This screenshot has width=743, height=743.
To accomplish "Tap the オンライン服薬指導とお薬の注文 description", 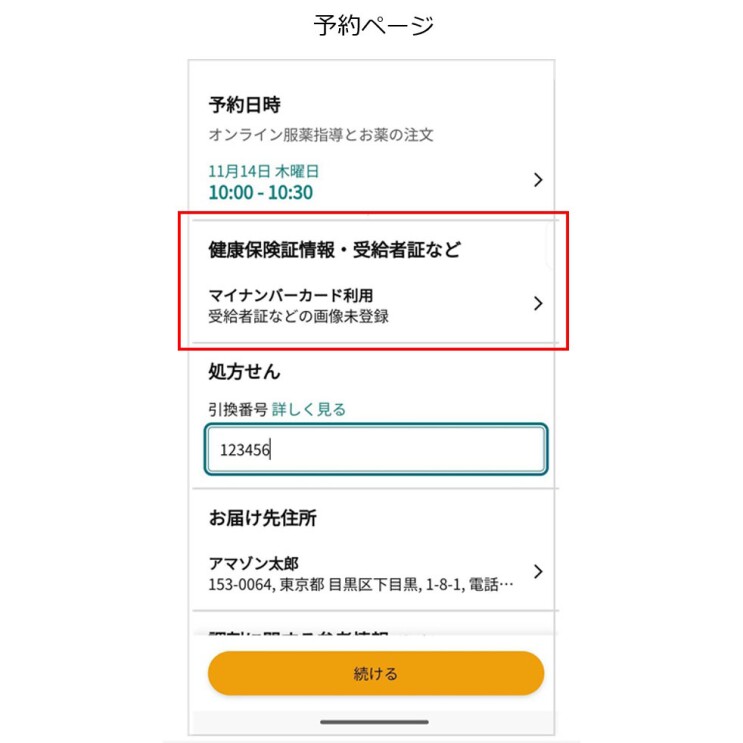I will [x=321, y=134].
